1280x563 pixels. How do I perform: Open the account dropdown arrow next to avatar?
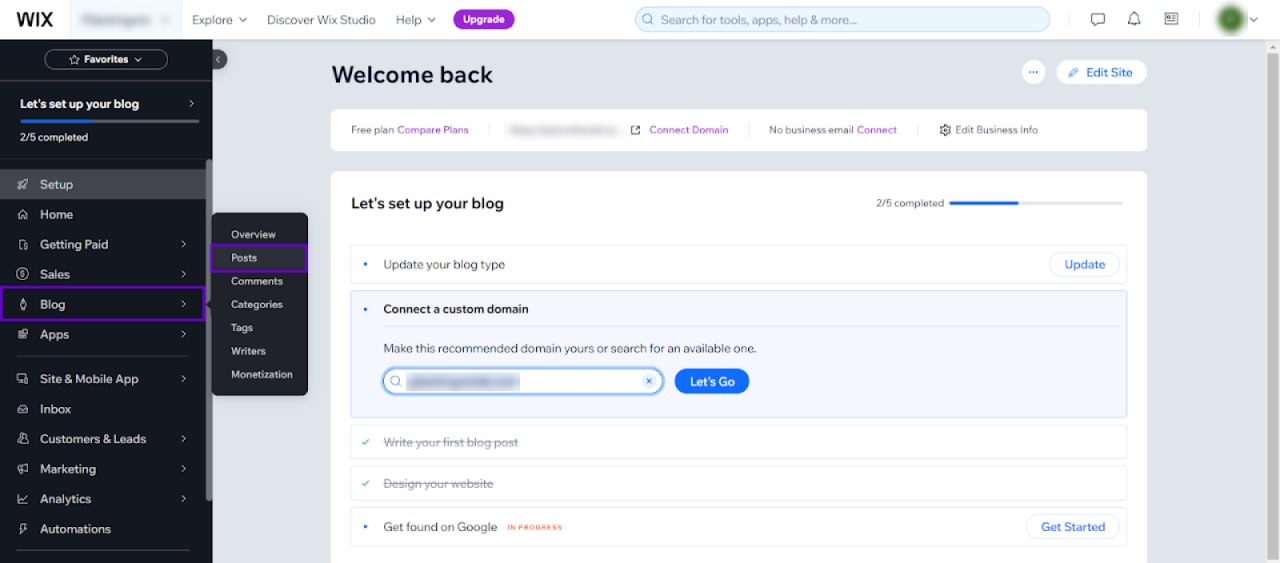1254,19
